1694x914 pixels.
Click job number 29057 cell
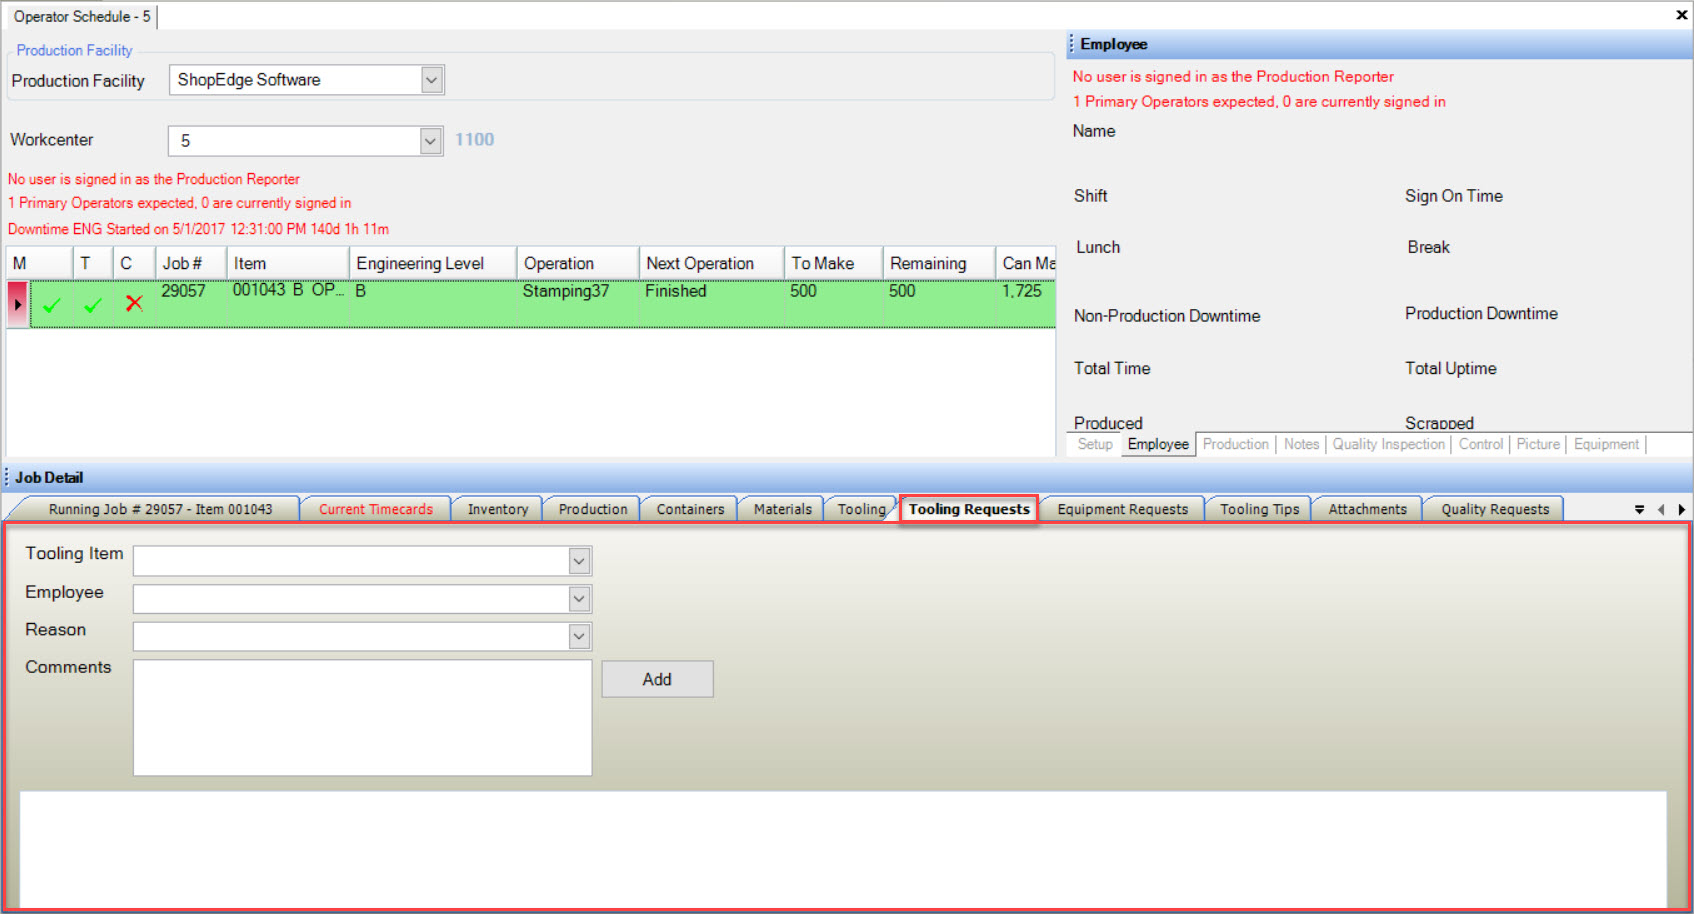click(x=190, y=303)
